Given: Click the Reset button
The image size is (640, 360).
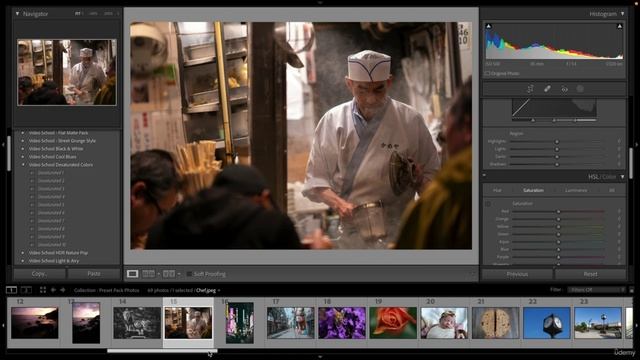Looking at the screenshot, I should click(x=590, y=274).
